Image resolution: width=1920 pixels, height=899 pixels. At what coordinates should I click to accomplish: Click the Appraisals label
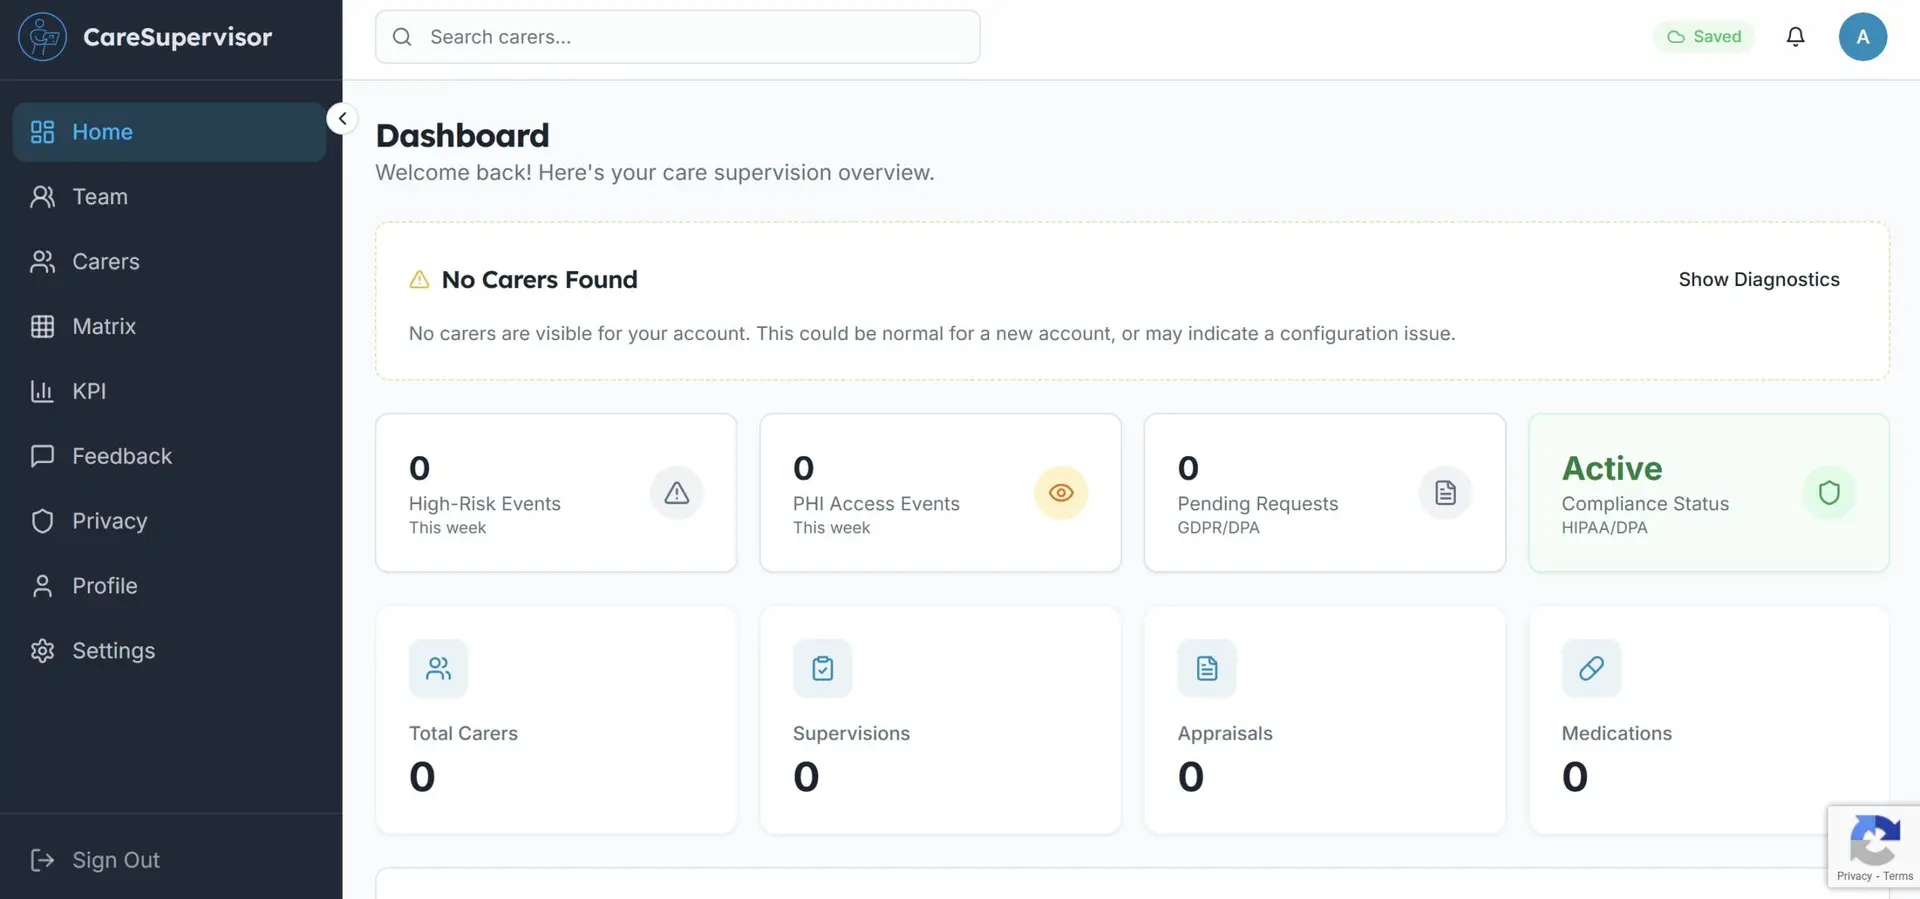(1225, 734)
